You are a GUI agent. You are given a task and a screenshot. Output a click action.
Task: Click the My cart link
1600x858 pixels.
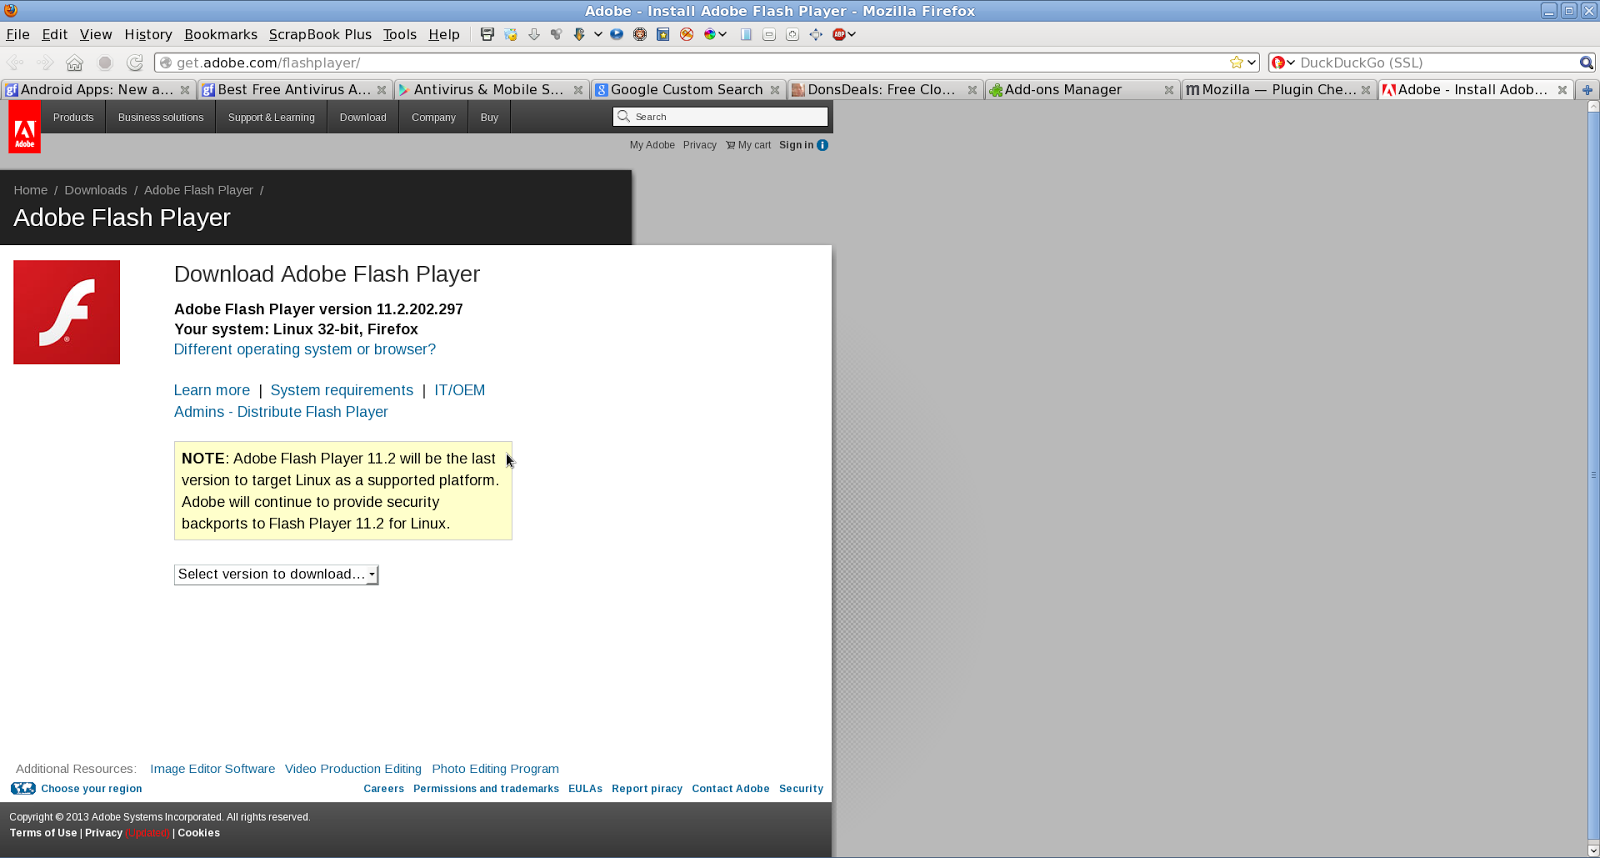(749, 145)
